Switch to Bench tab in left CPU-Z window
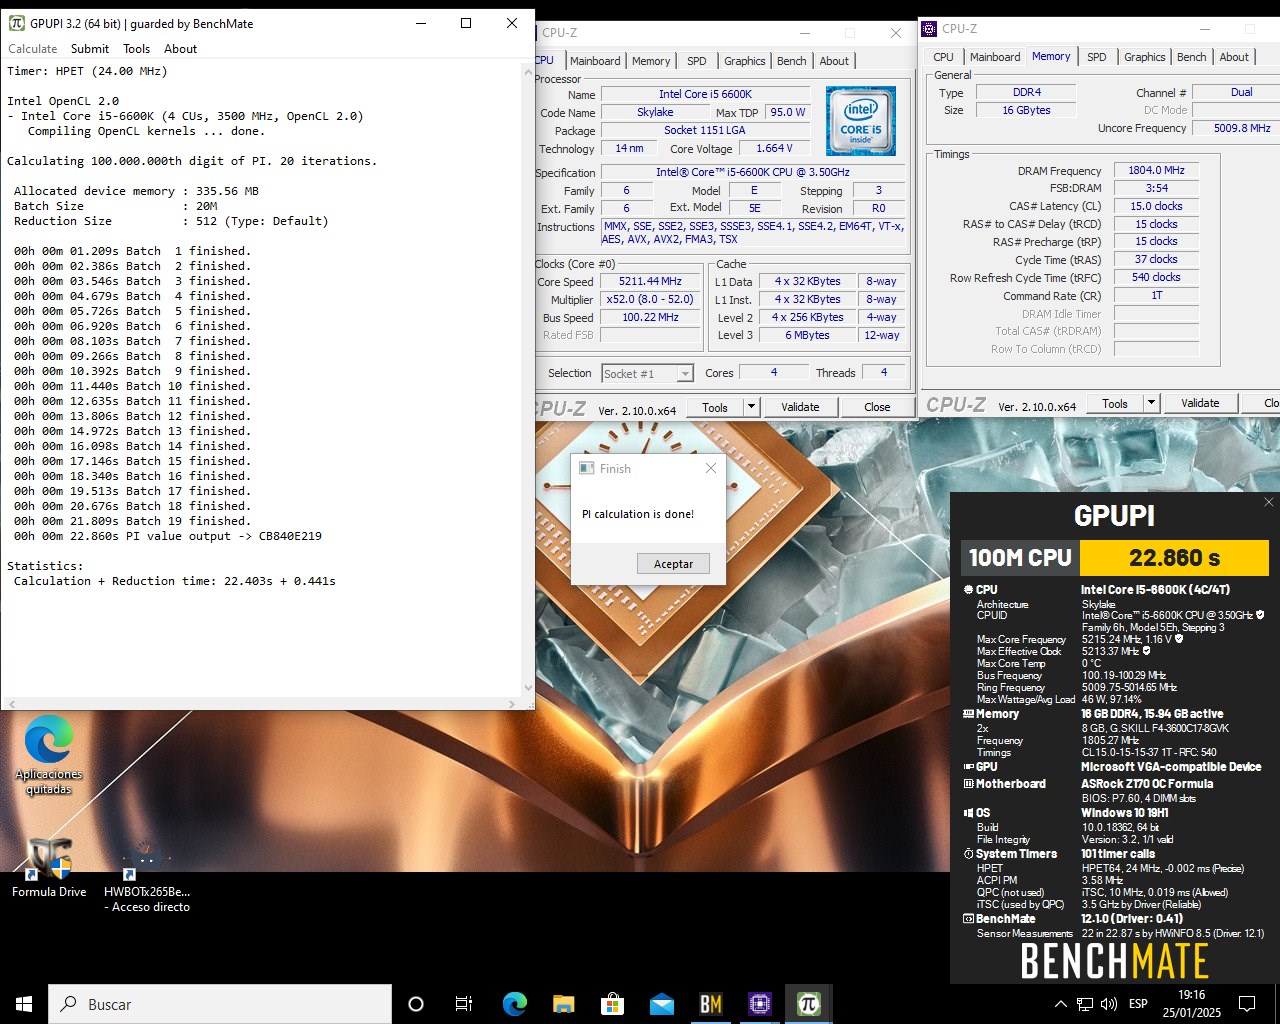The height and width of the screenshot is (1024, 1280). tap(792, 61)
